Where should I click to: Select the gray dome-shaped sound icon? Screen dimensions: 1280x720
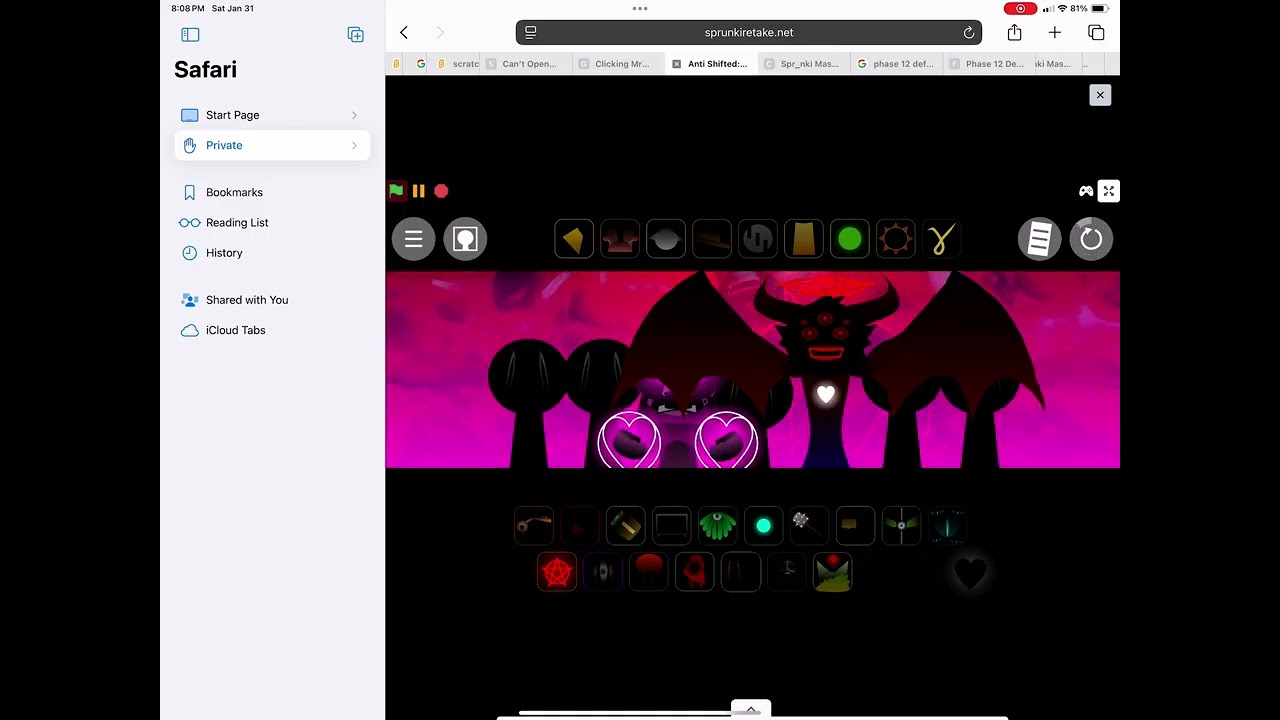click(x=666, y=240)
